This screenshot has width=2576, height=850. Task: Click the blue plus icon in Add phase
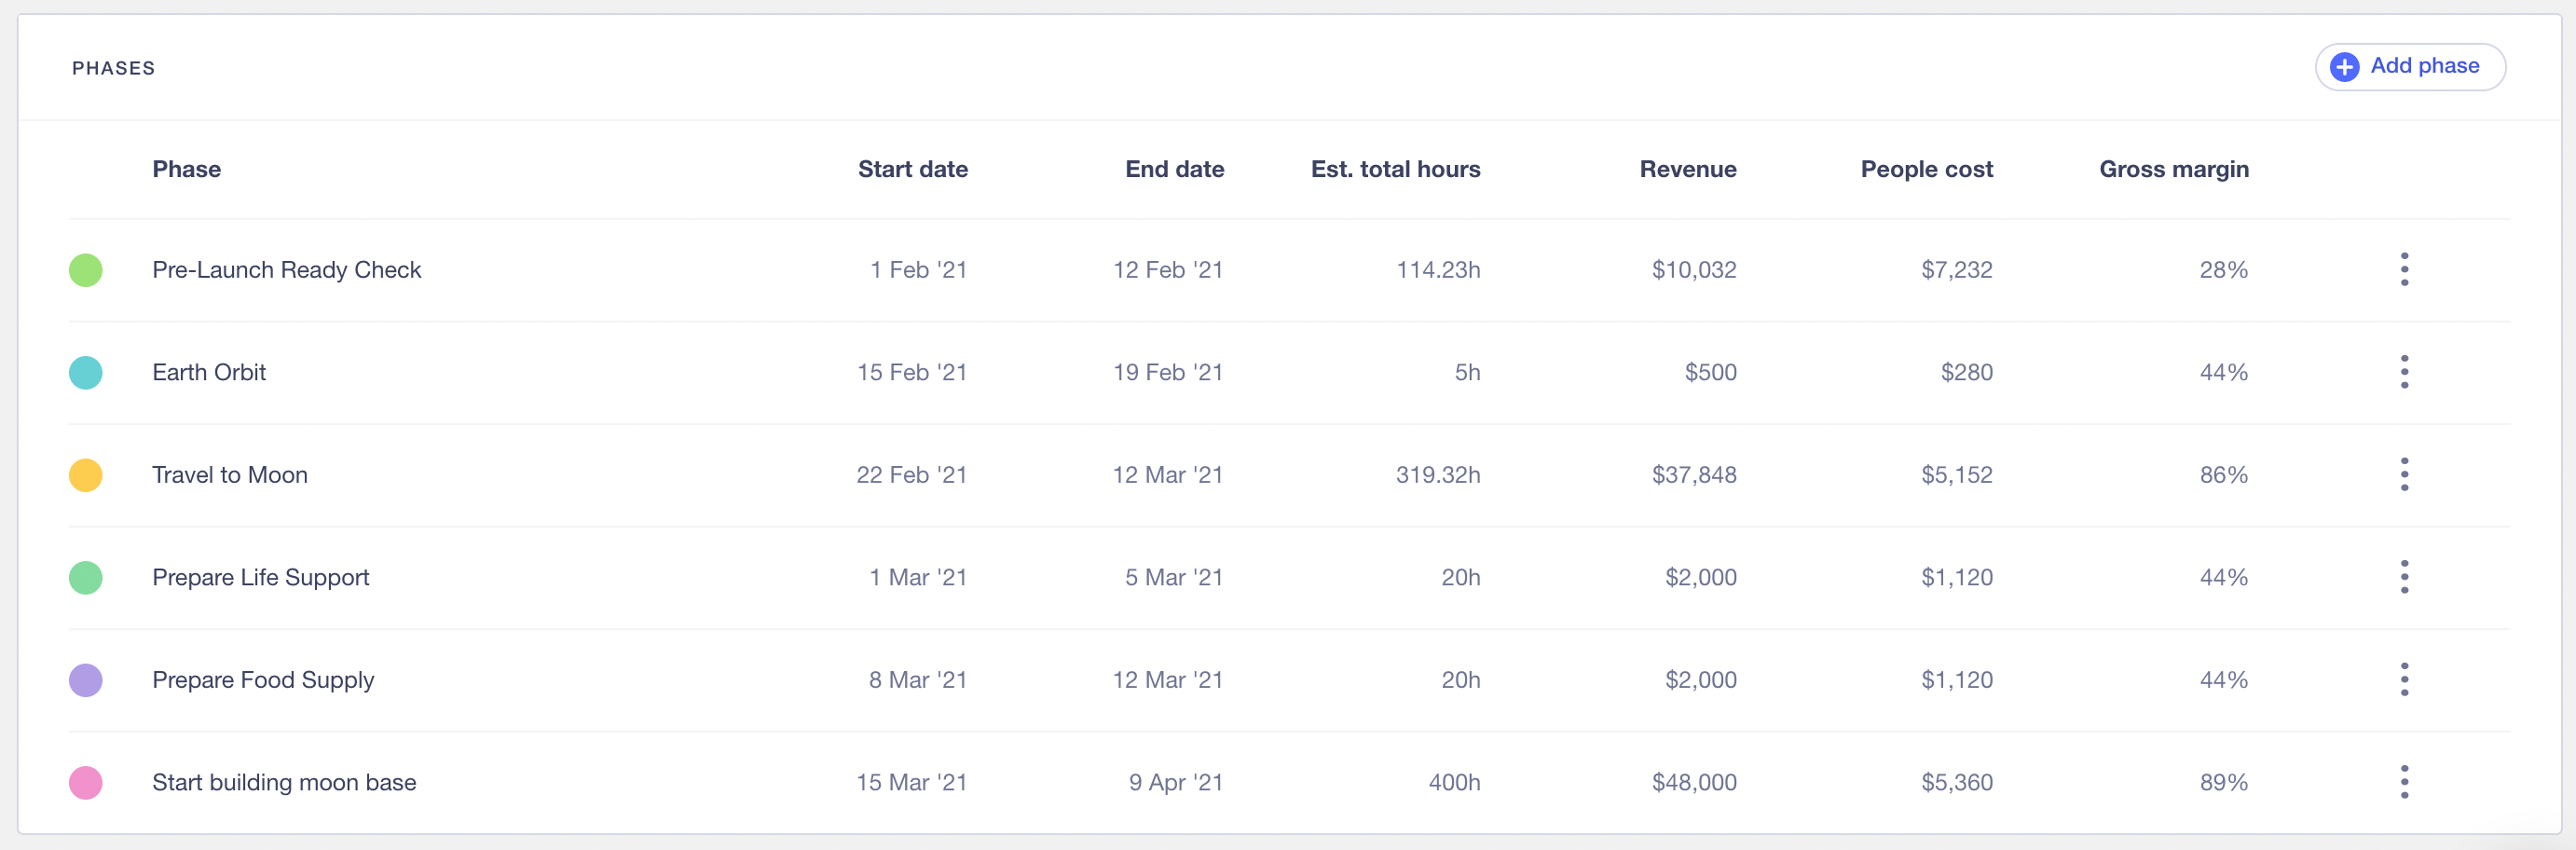2344,67
